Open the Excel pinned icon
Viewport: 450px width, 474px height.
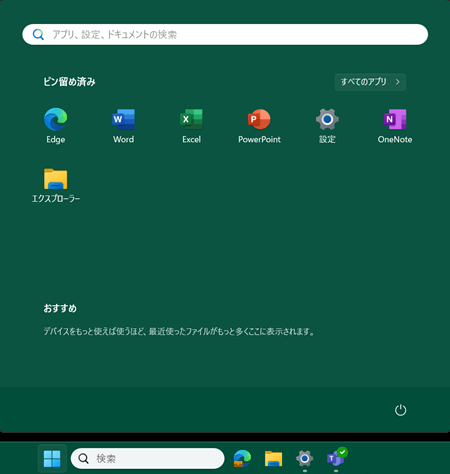click(191, 125)
